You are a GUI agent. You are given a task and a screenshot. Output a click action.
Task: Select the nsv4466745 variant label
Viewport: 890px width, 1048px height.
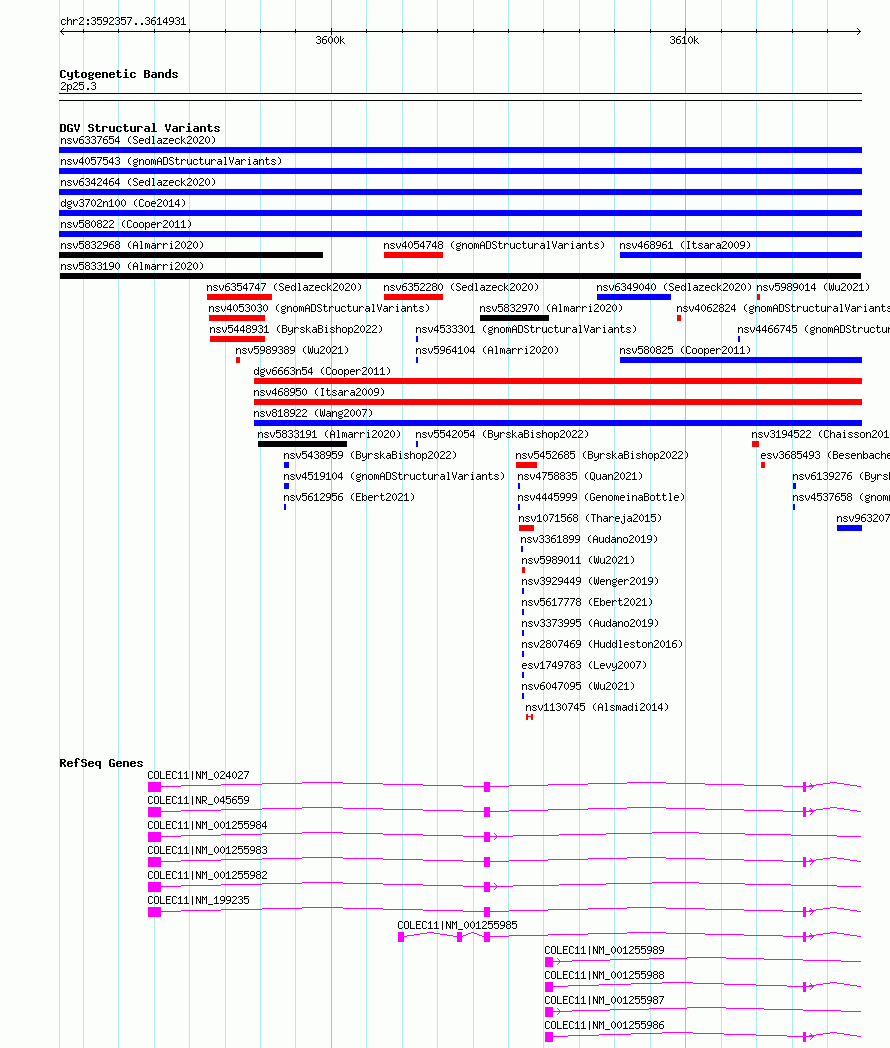pyautogui.click(x=813, y=330)
